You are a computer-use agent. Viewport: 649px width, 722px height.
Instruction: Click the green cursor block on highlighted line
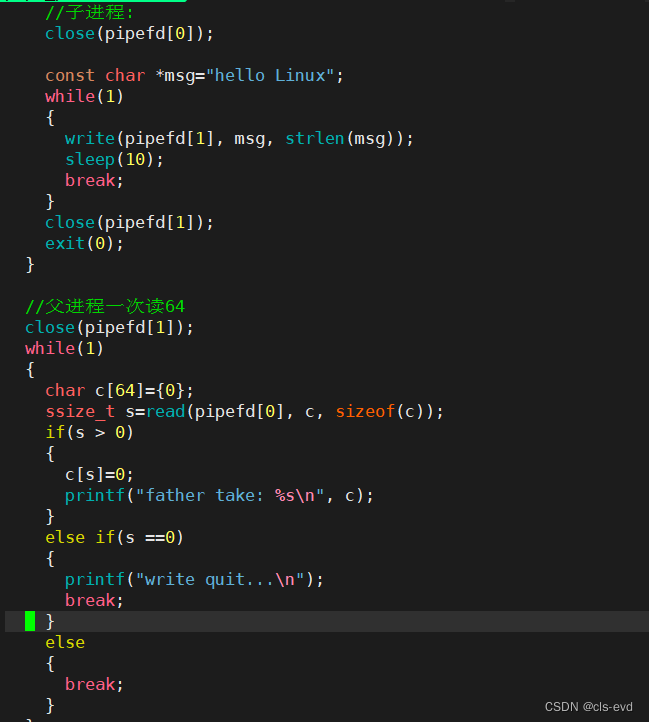coord(30,621)
